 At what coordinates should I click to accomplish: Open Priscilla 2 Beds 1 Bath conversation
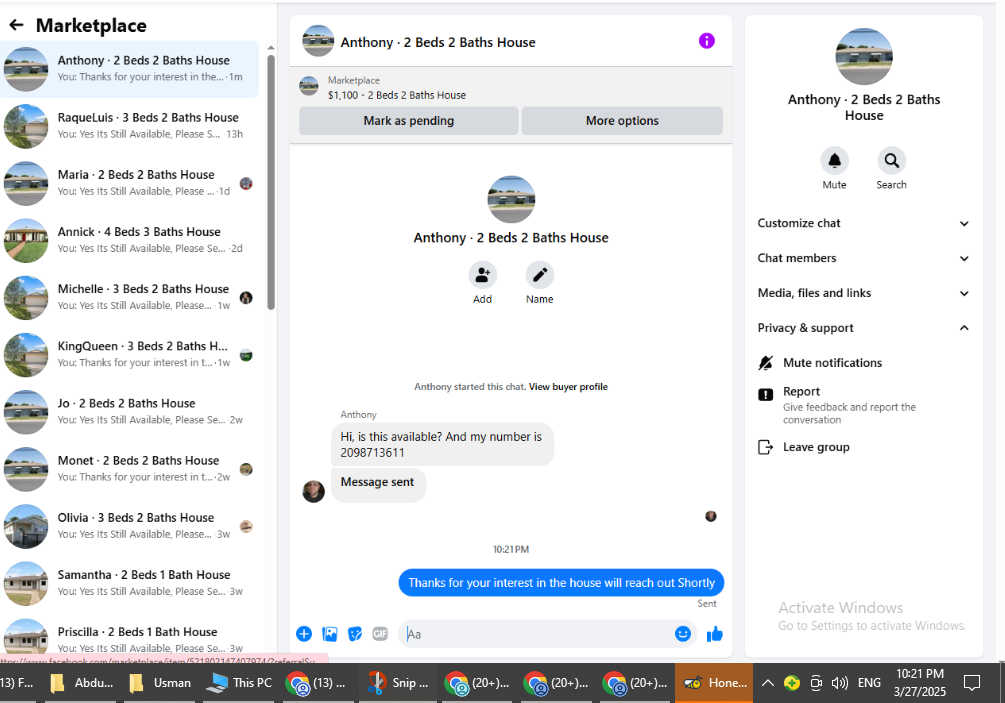(129, 637)
